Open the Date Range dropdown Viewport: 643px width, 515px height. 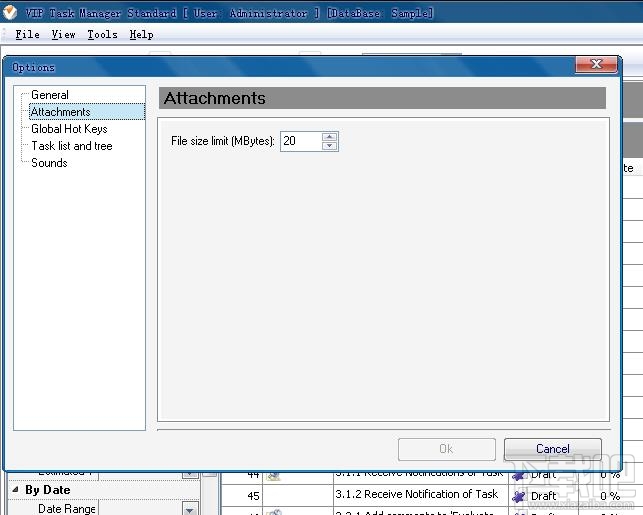(x=190, y=510)
